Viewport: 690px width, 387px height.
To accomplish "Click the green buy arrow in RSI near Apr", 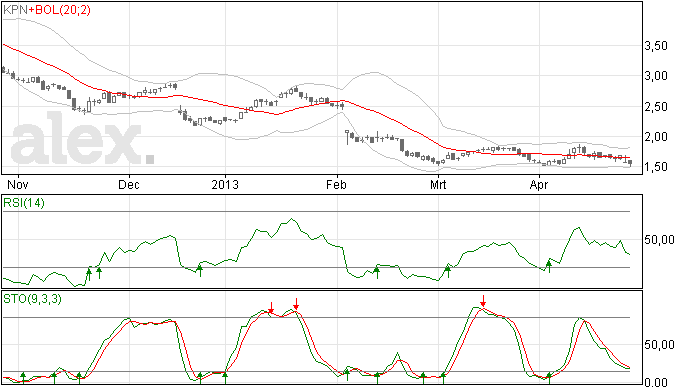I will click(549, 266).
